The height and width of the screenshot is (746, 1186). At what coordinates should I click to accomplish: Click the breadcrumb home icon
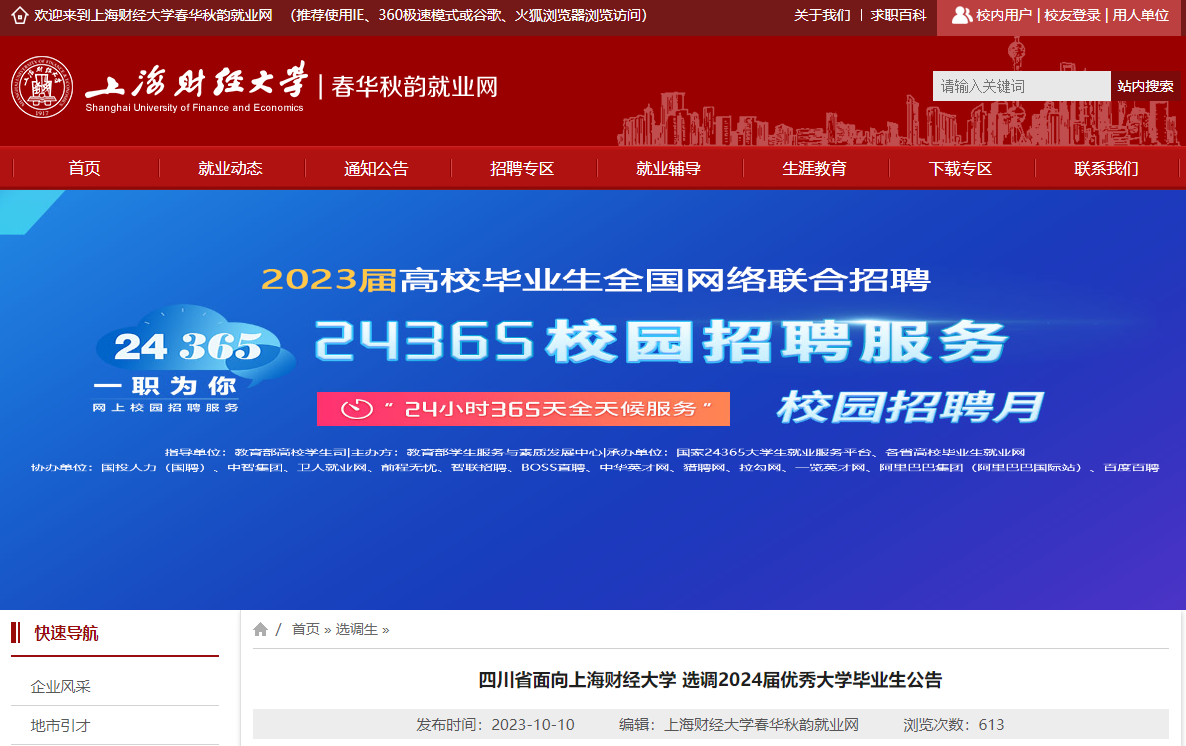[x=260, y=629]
